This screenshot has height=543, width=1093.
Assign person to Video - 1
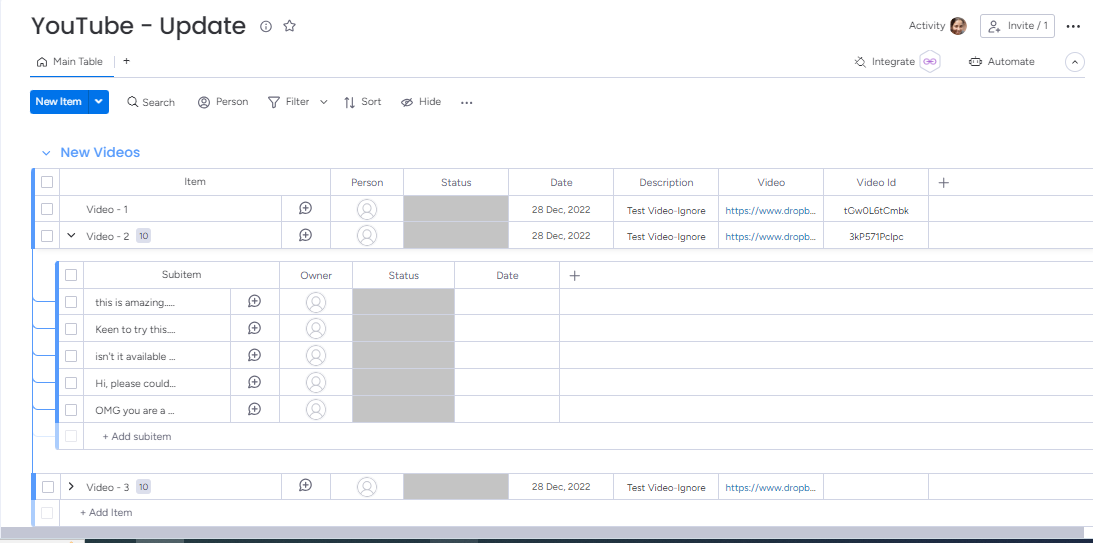(x=367, y=209)
